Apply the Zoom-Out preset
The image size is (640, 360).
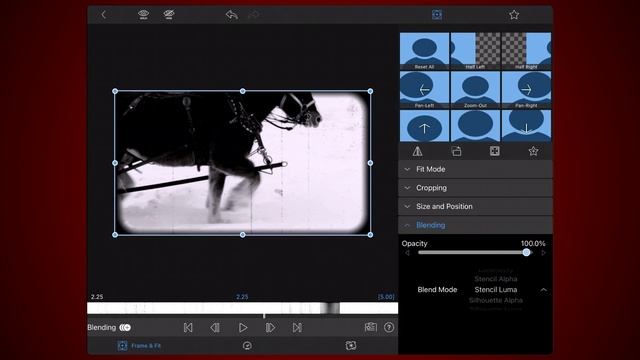(475, 90)
